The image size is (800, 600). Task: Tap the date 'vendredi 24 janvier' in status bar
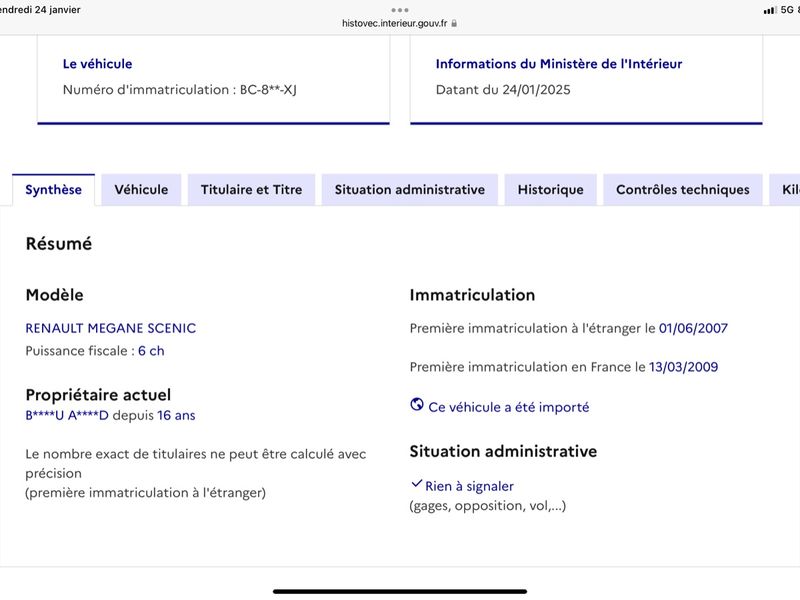point(40,10)
